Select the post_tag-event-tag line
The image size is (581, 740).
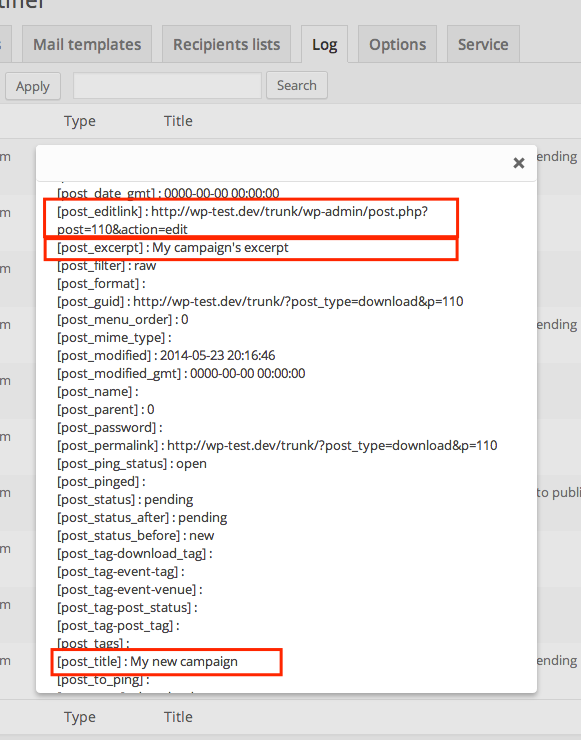[x=121, y=572]
